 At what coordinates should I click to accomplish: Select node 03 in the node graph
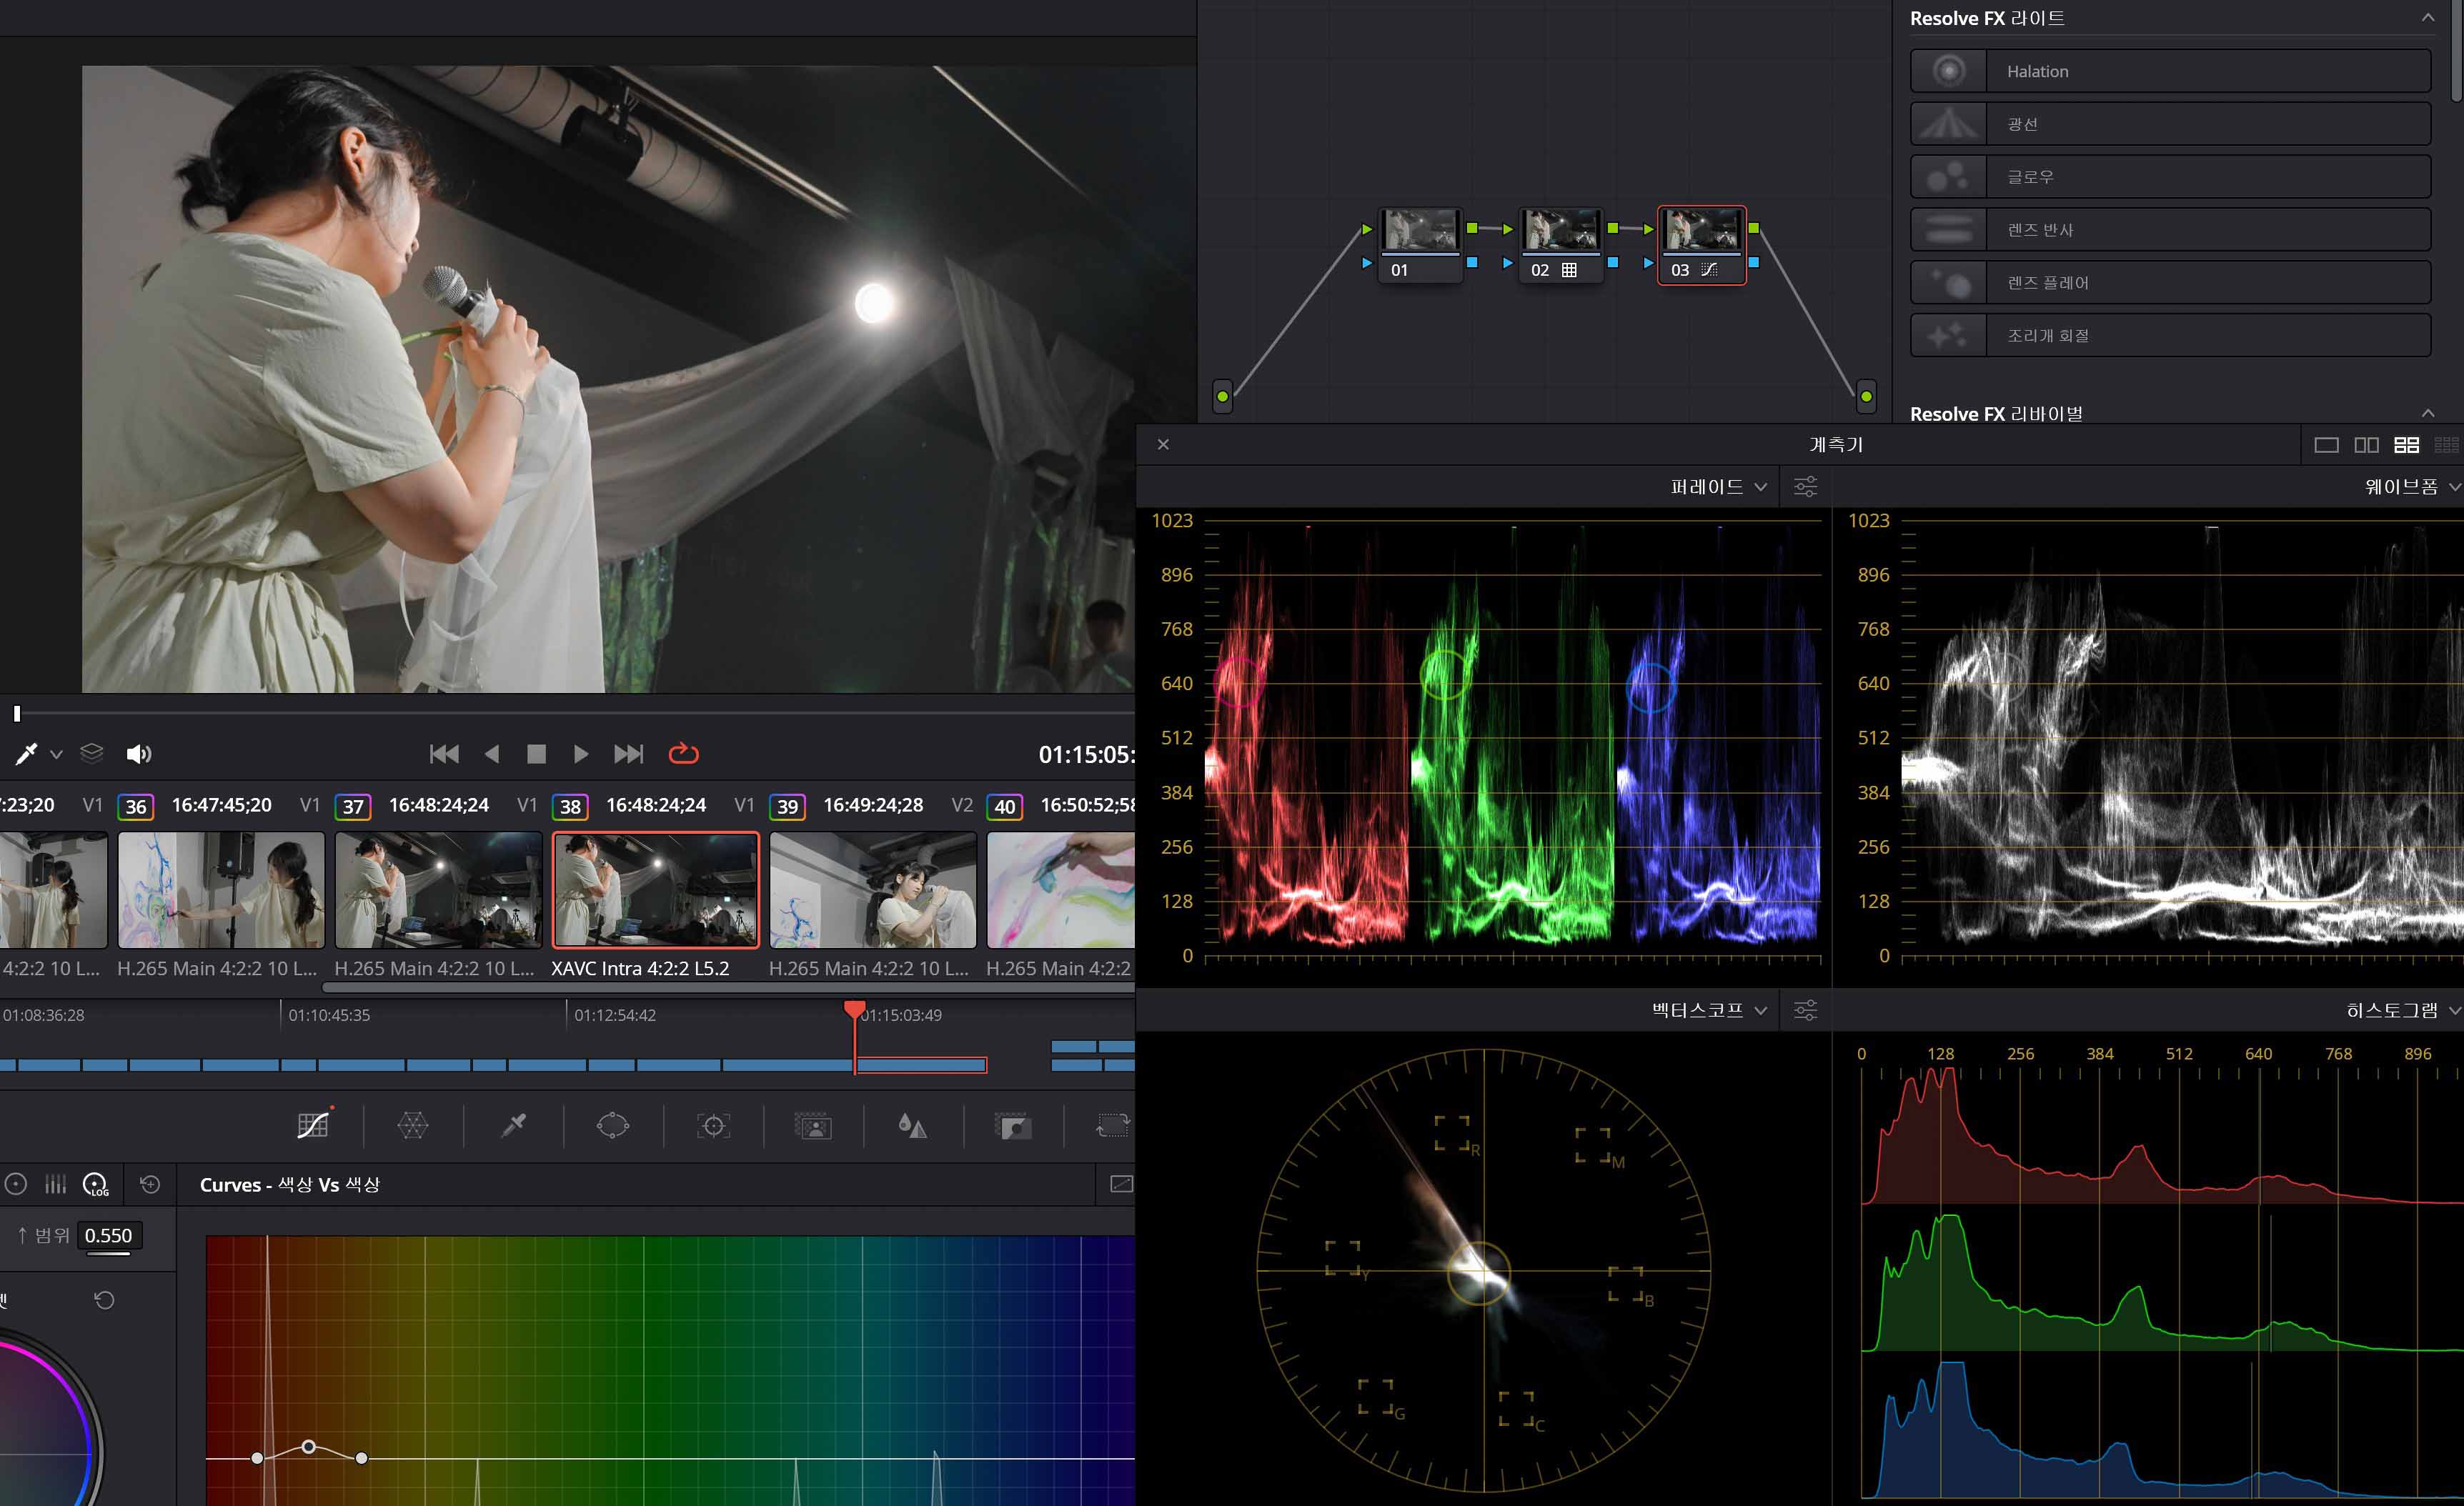click(x=1702, y=245)
